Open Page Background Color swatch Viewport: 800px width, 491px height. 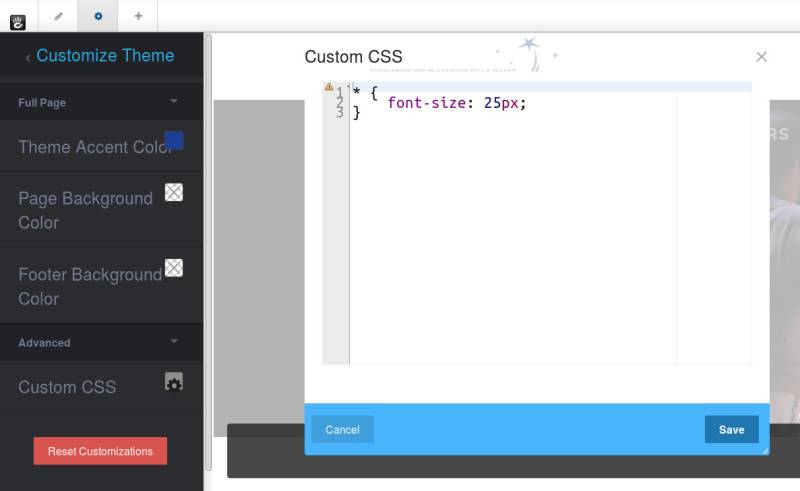click(x=174, y=192)
